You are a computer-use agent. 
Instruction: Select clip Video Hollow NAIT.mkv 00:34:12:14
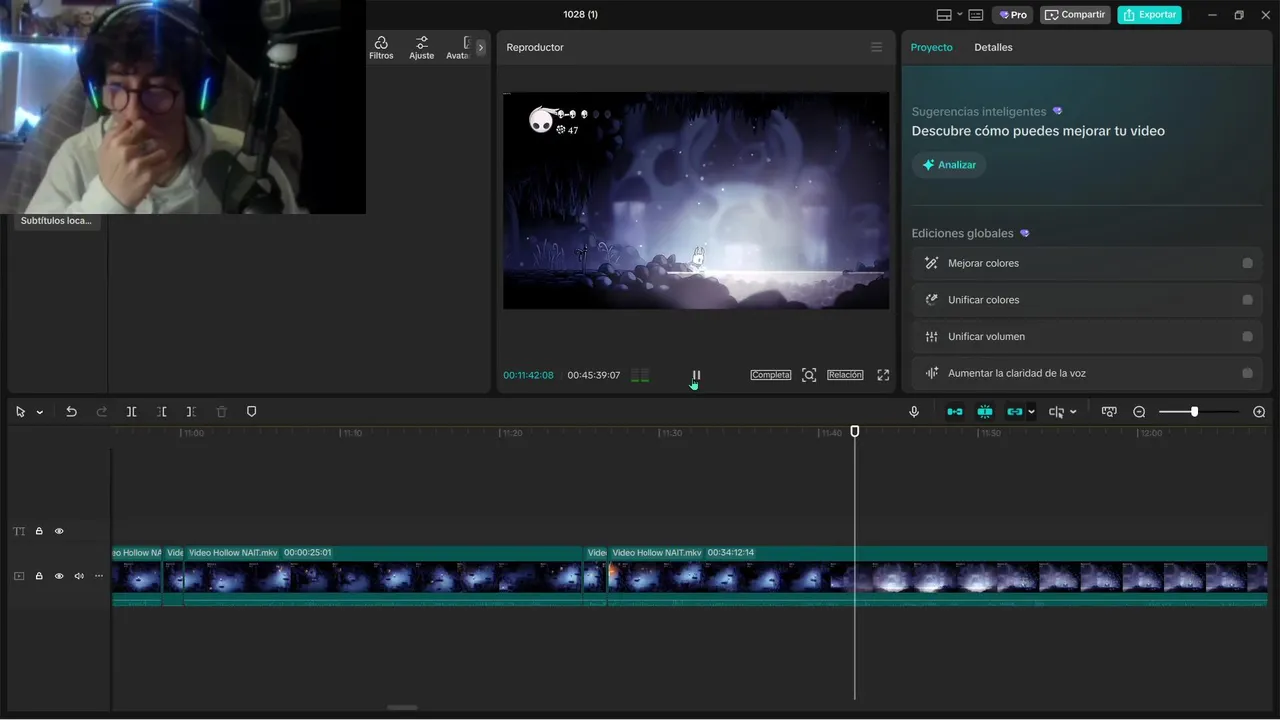point(938,576)
